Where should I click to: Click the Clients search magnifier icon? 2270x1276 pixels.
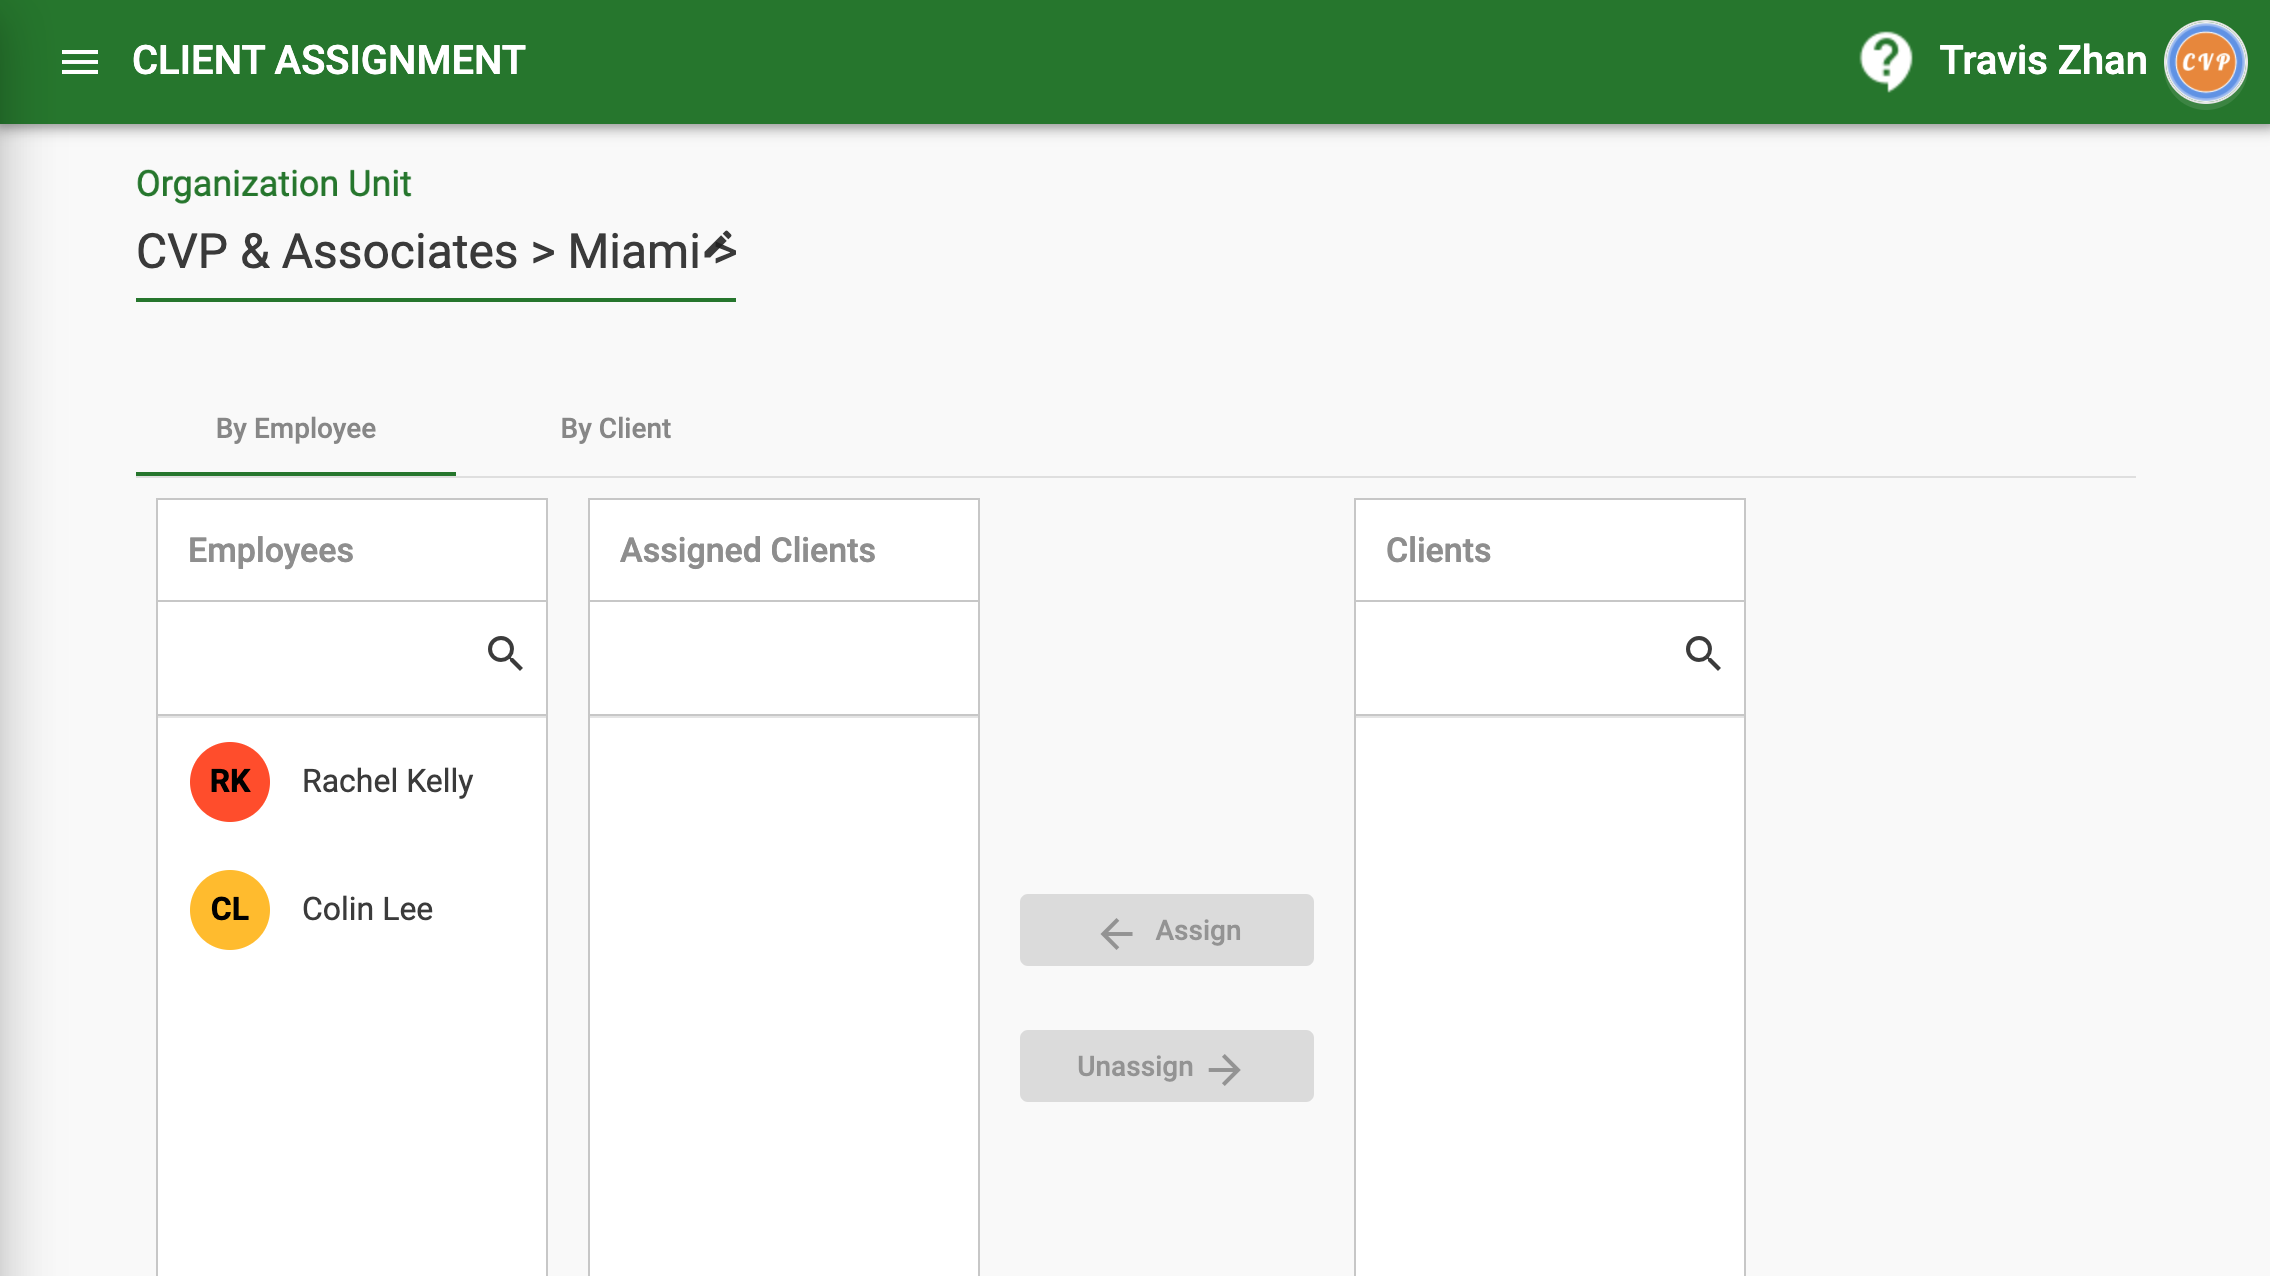[x=1702, y=654]
